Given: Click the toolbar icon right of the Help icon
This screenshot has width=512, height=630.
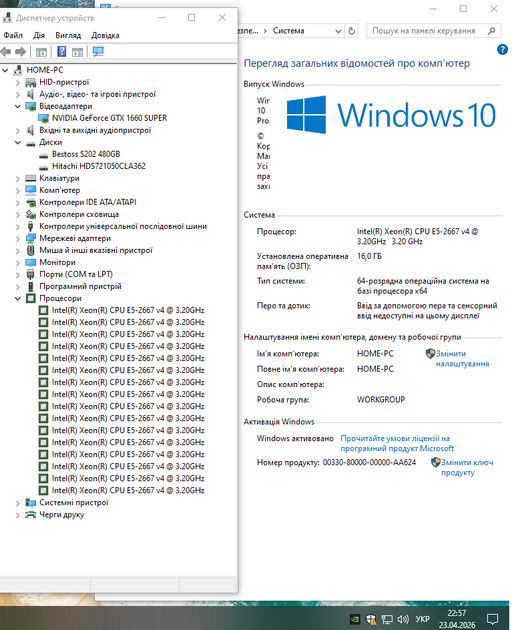Looking at the screenshot, I should click(x=77, y=51).
